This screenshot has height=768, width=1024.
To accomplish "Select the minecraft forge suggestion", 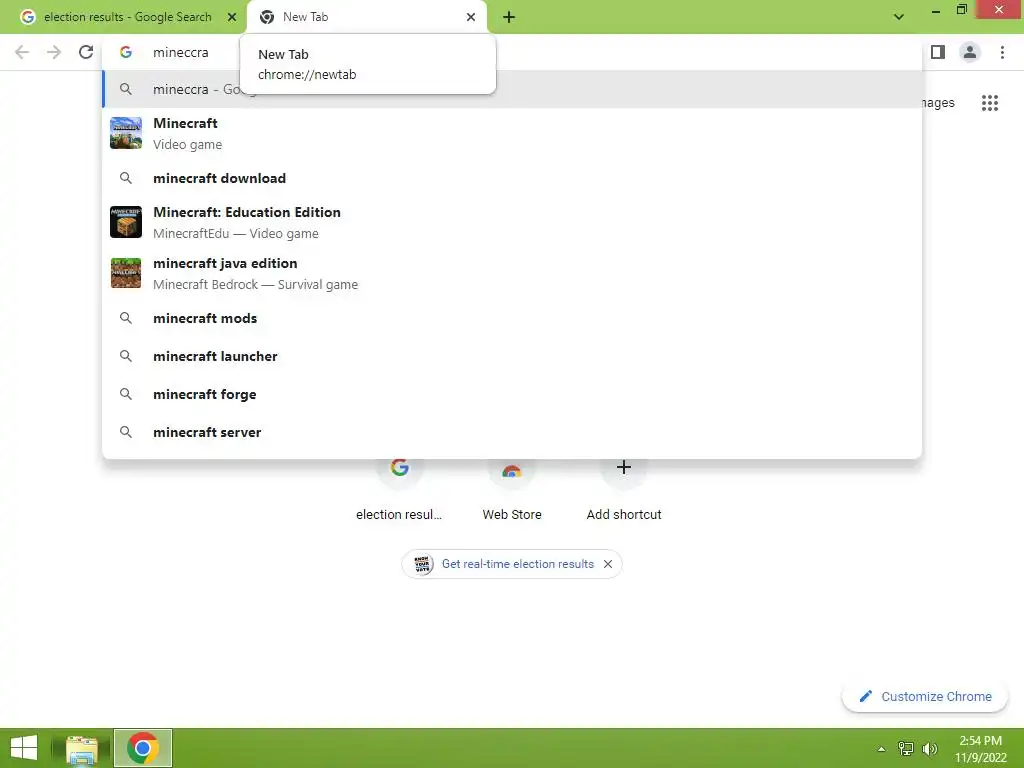I will coord(512,394).
